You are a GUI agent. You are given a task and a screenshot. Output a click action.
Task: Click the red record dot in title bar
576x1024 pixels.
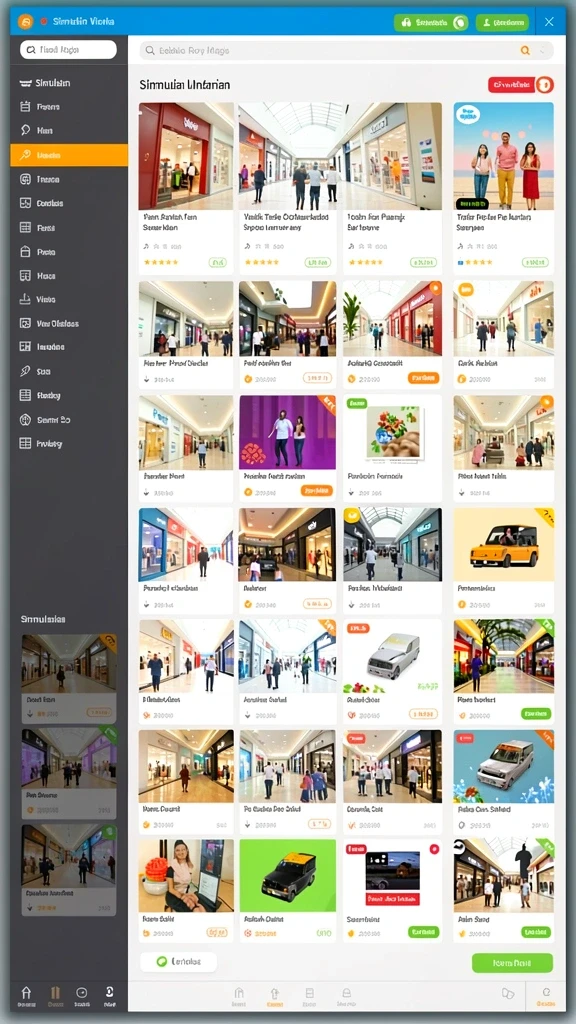click(x=44, y=22)
